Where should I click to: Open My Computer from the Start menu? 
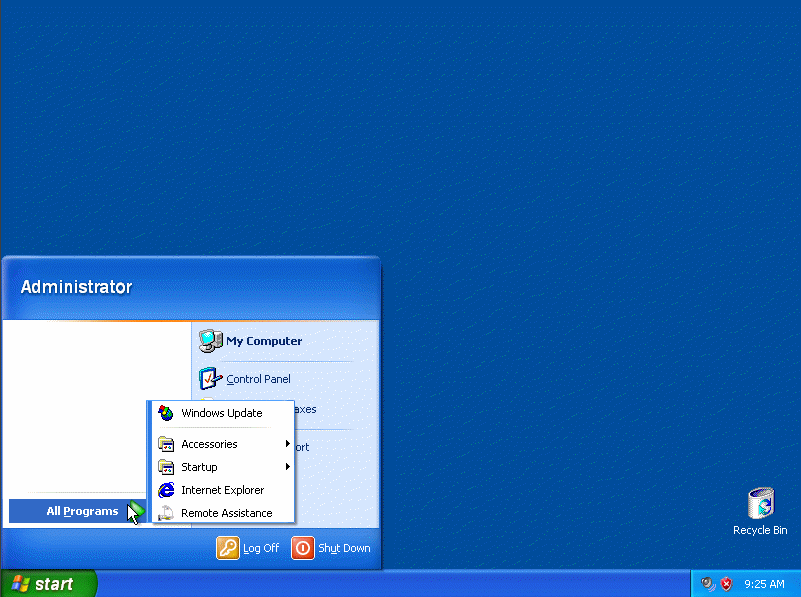(262, 340)
